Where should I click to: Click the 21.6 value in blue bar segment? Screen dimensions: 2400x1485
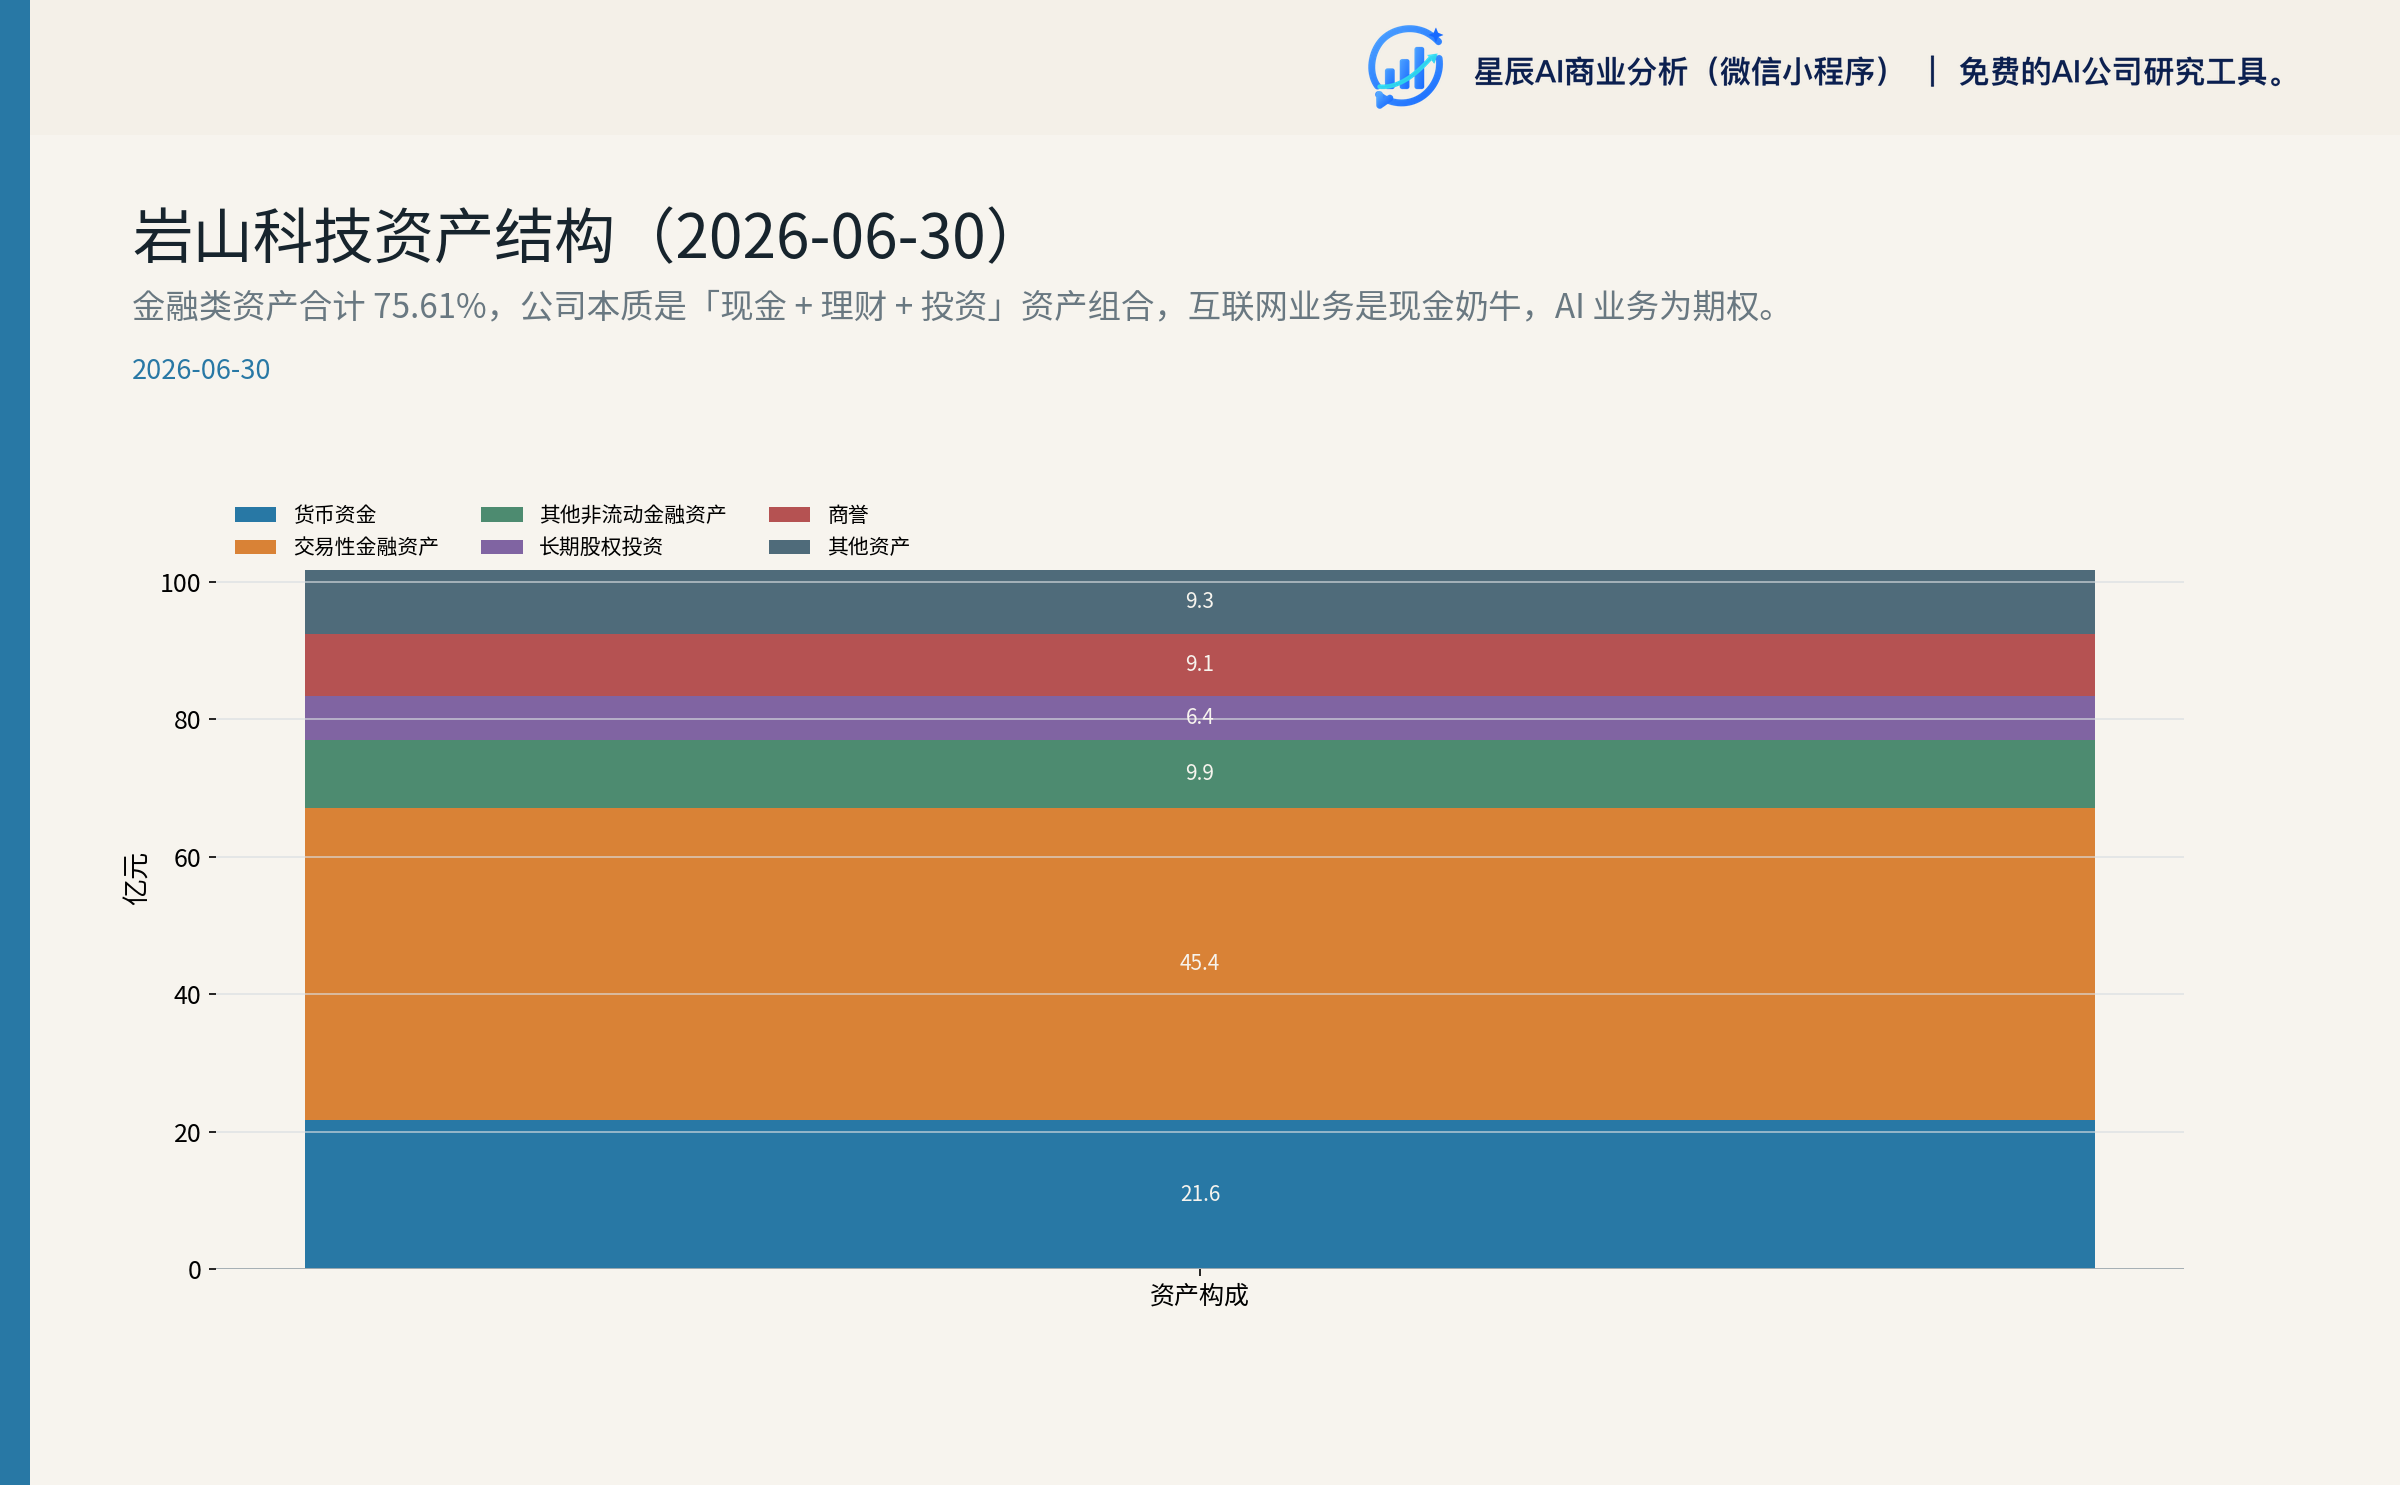1200,1193
